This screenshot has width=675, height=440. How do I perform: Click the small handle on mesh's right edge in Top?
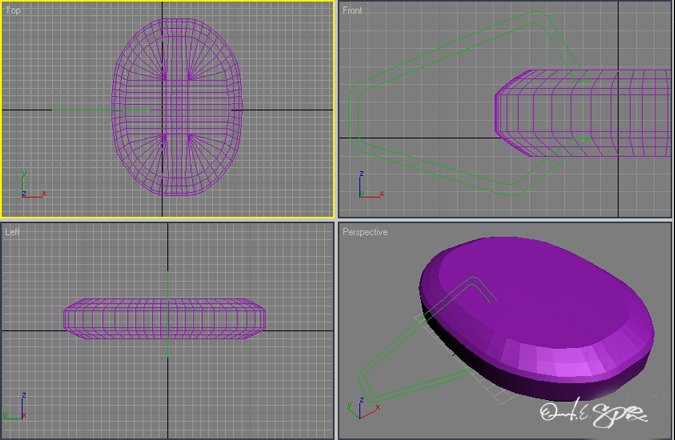[x=239, y=106]
